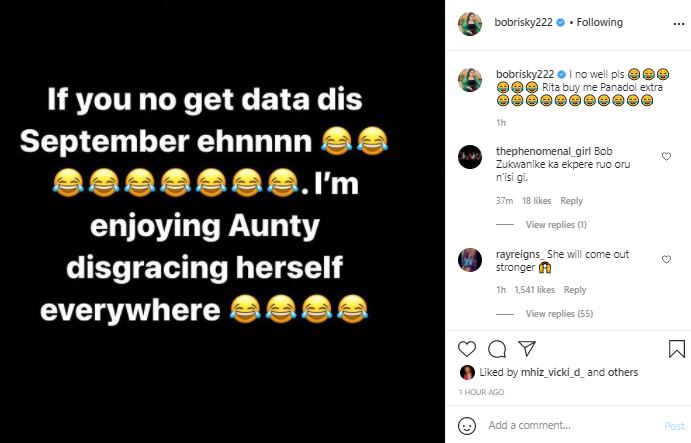691x443 pixels.
Task: Like thephenomenal_girl's comment heart
Action: [x=666, y=156]
